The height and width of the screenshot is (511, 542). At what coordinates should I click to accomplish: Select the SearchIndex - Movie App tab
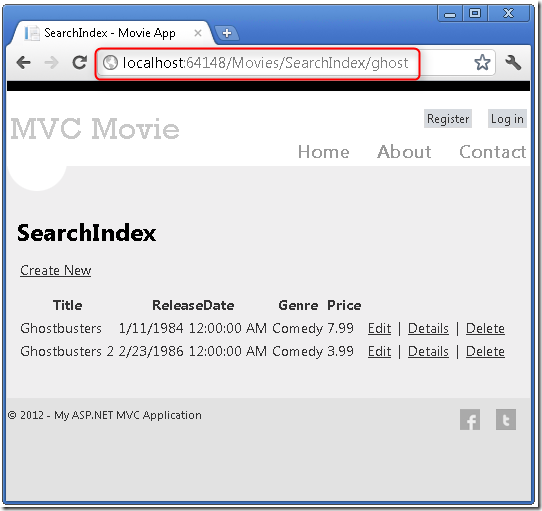[x=110, y=33]
